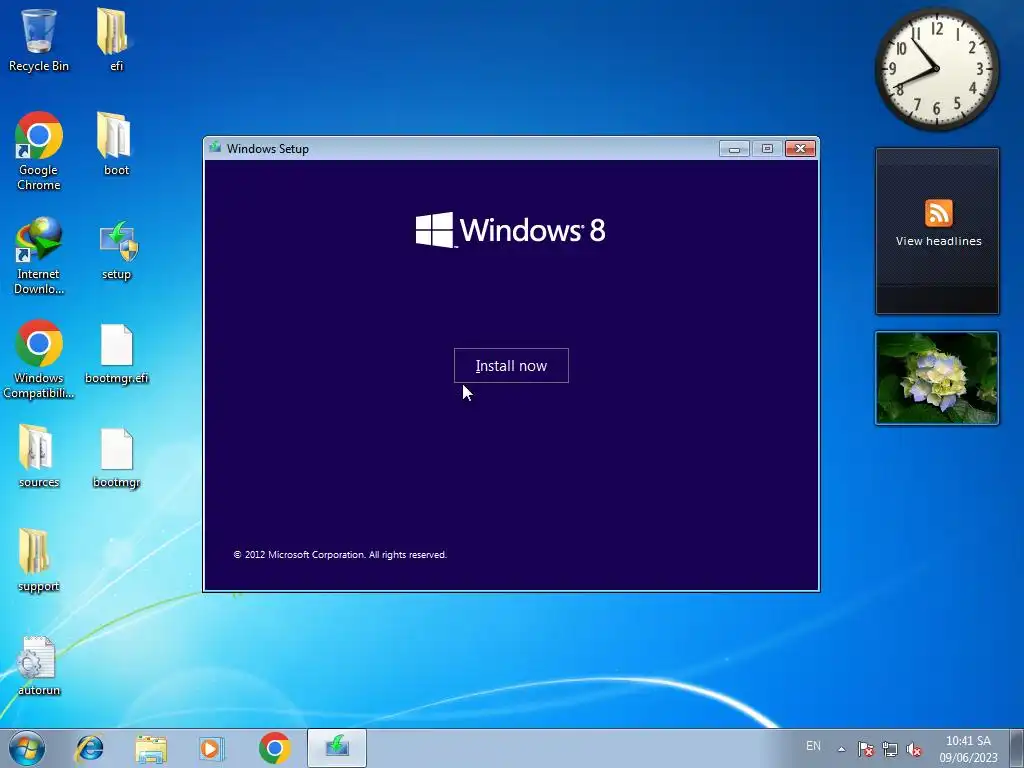Viewport: 1024px width, 768px height.
Task: Open the Recycle Bin desktop icon
Action: click(x=39, y=39)
